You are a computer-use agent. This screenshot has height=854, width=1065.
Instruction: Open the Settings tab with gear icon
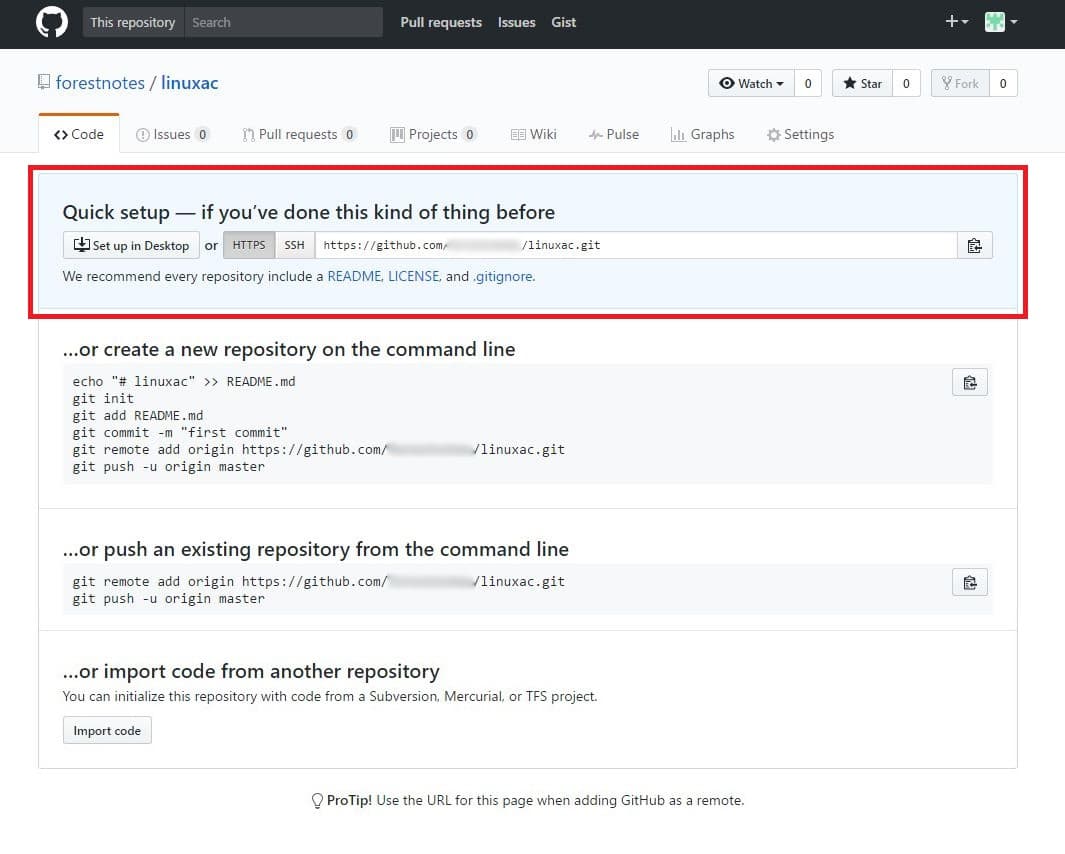800,134
